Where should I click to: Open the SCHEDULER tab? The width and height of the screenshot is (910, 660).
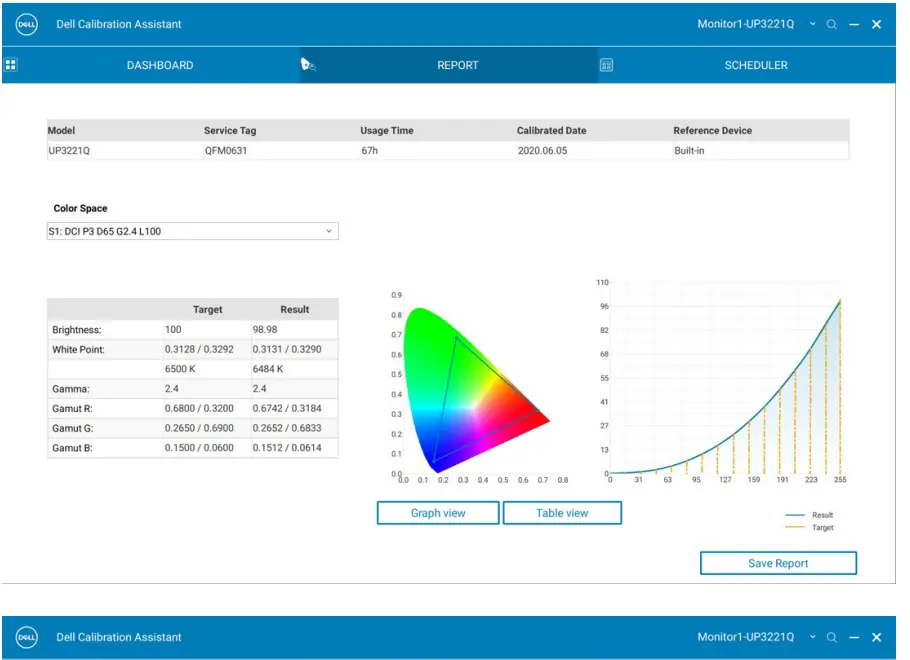point(756,65)
